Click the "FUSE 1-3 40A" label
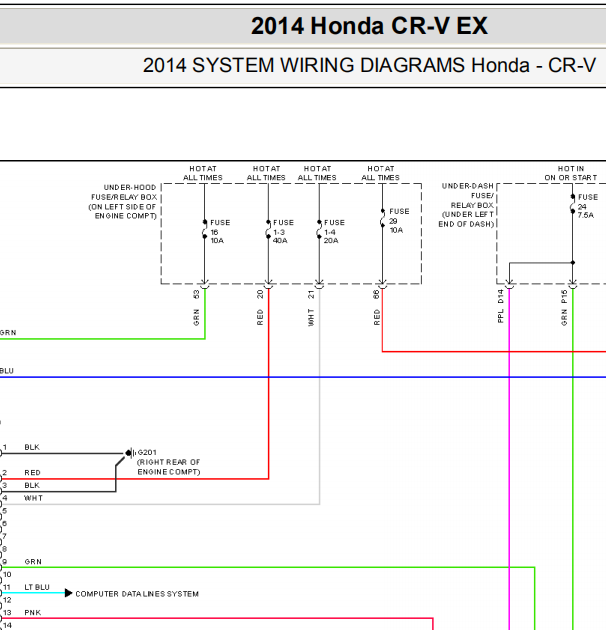Viewport: 606px width, 630px height. [x=283, y=231]
